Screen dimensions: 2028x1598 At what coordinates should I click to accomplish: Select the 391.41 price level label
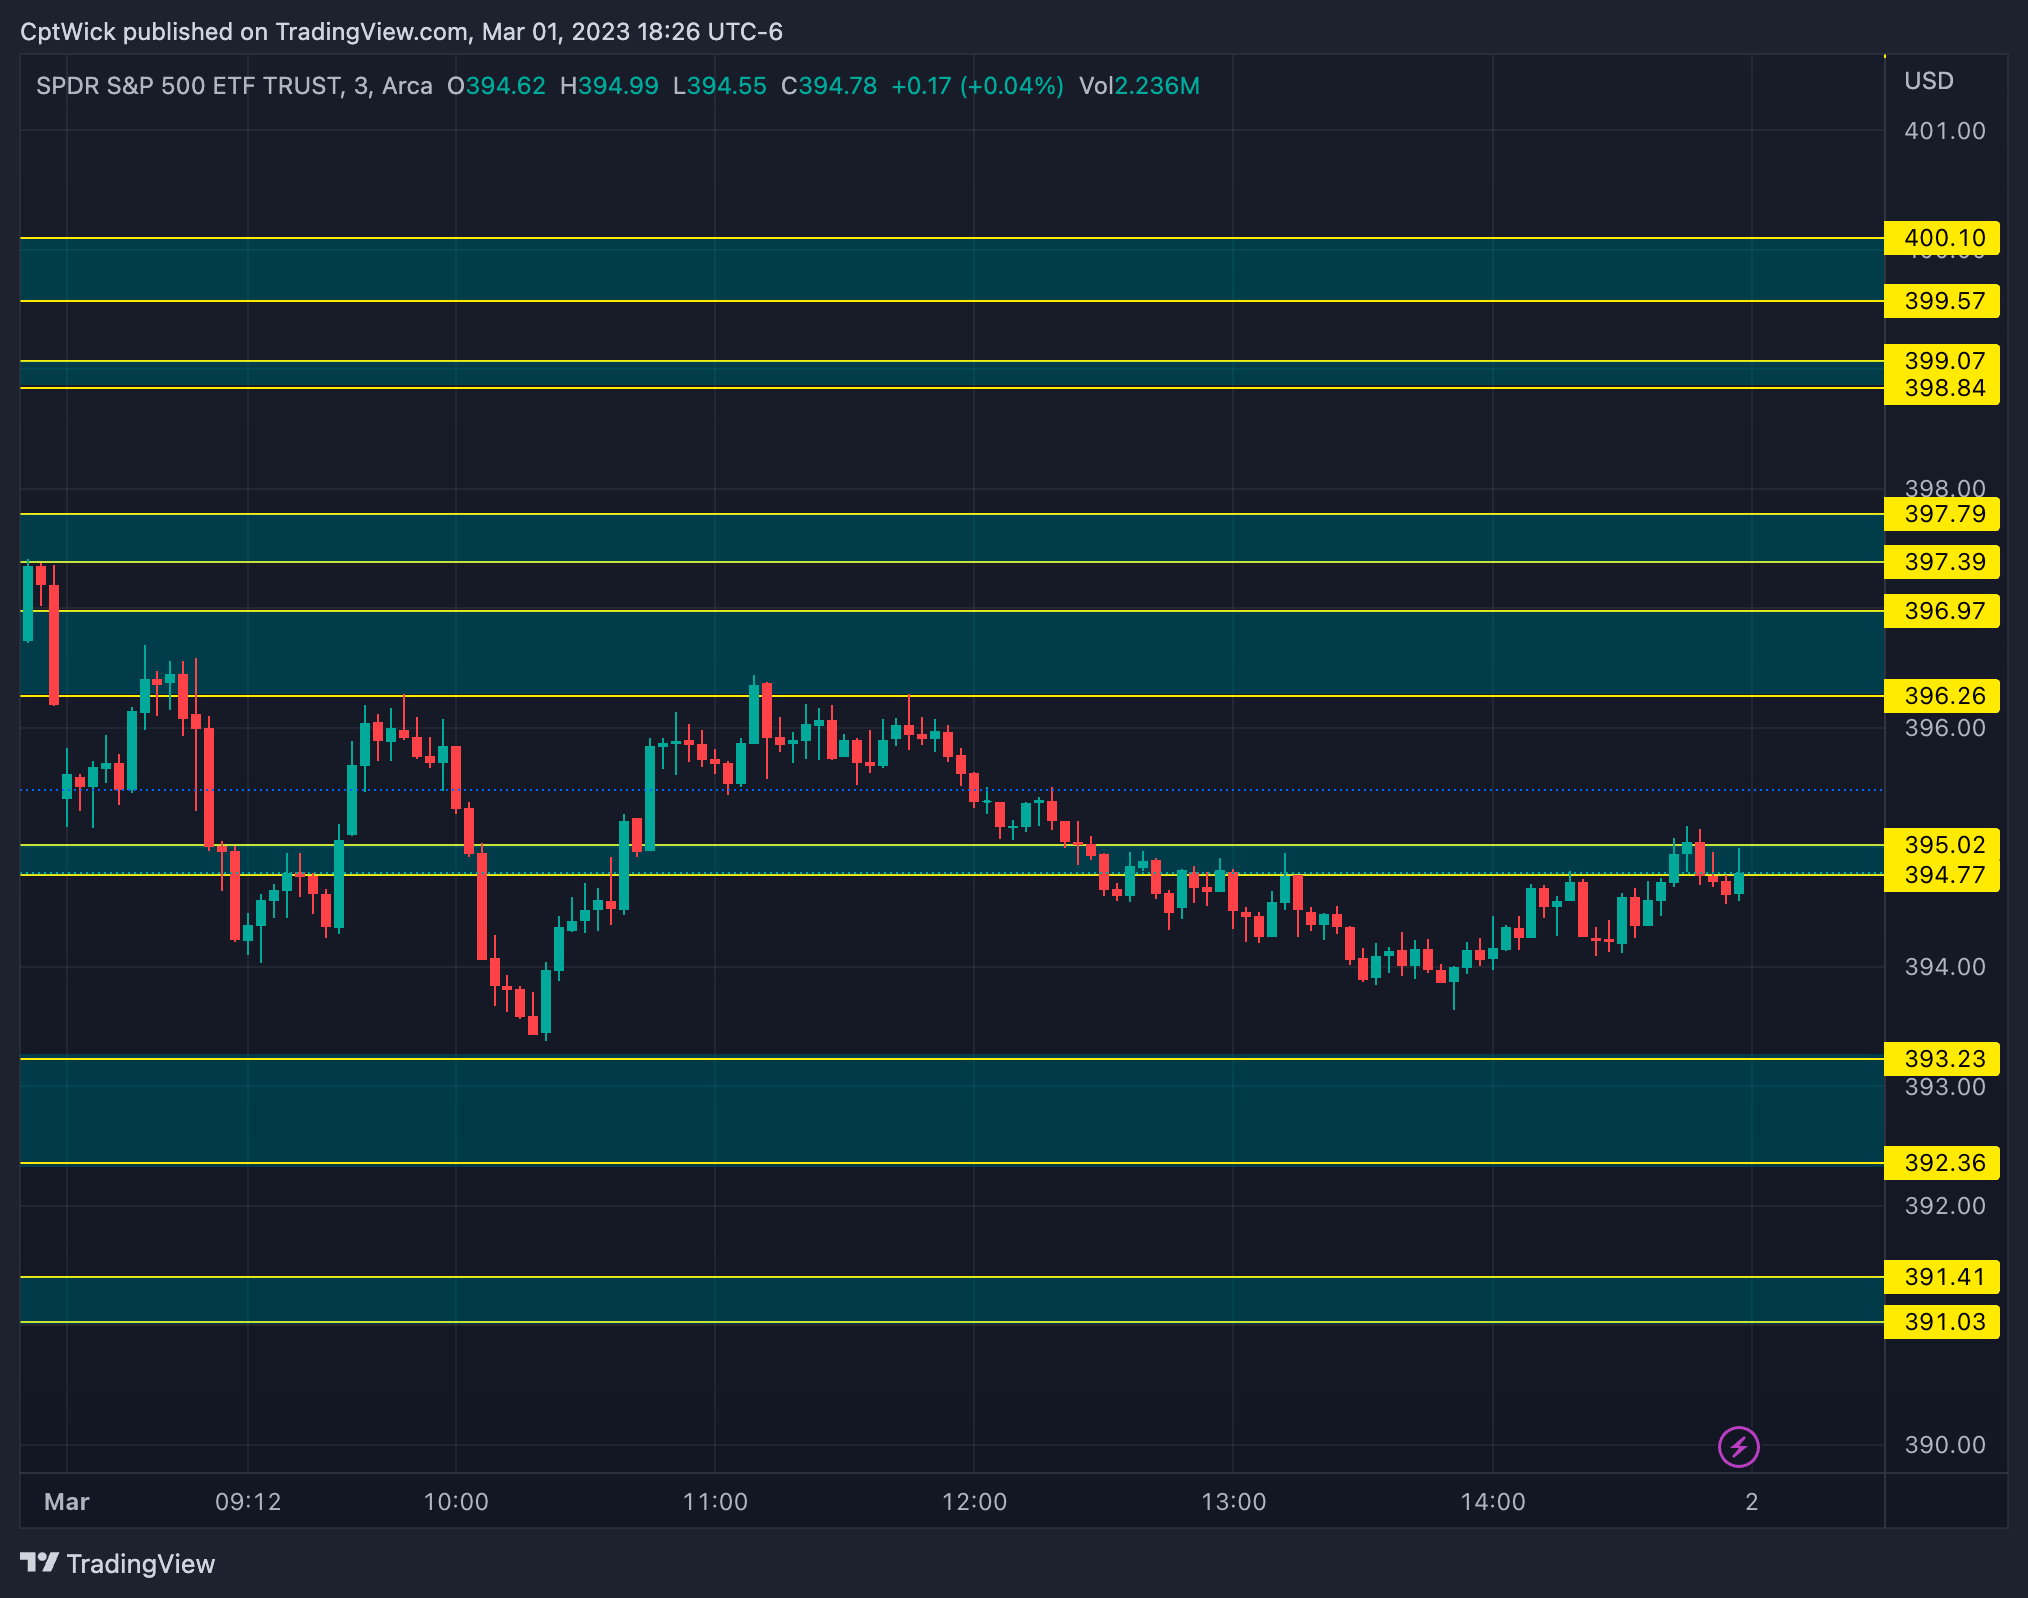[x=1942, y=1277]
